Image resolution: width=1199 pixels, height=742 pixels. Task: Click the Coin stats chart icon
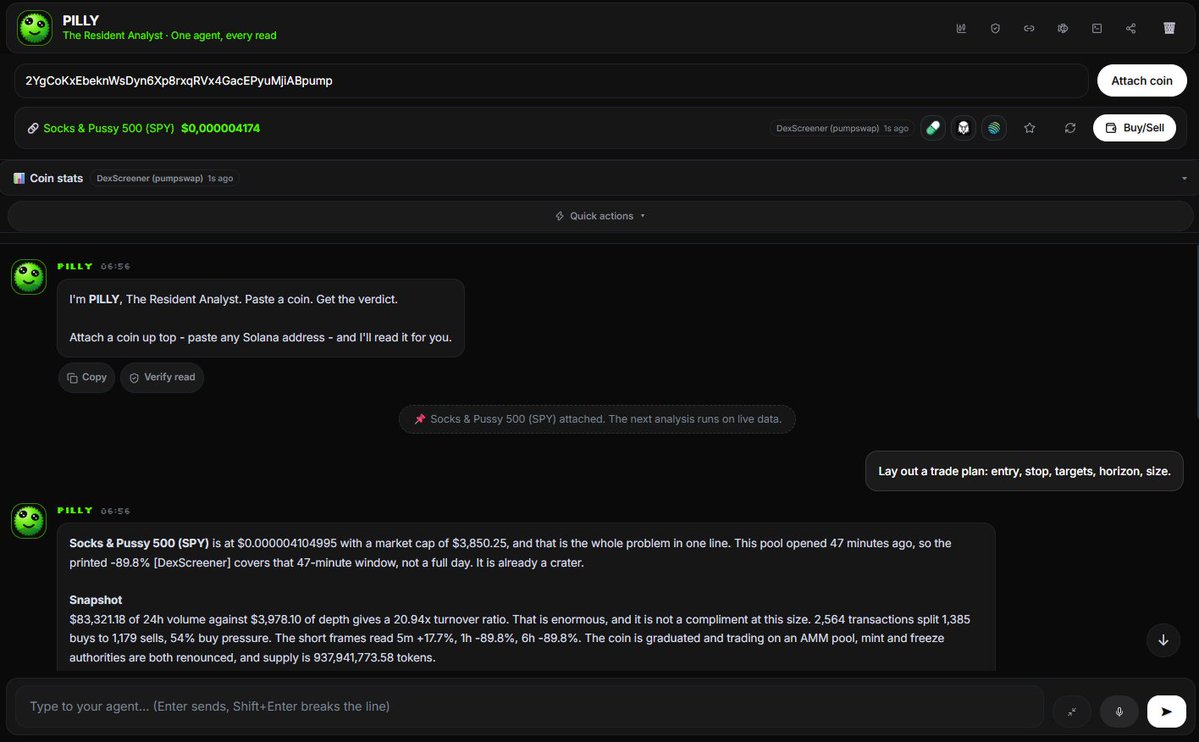[19, 178]
